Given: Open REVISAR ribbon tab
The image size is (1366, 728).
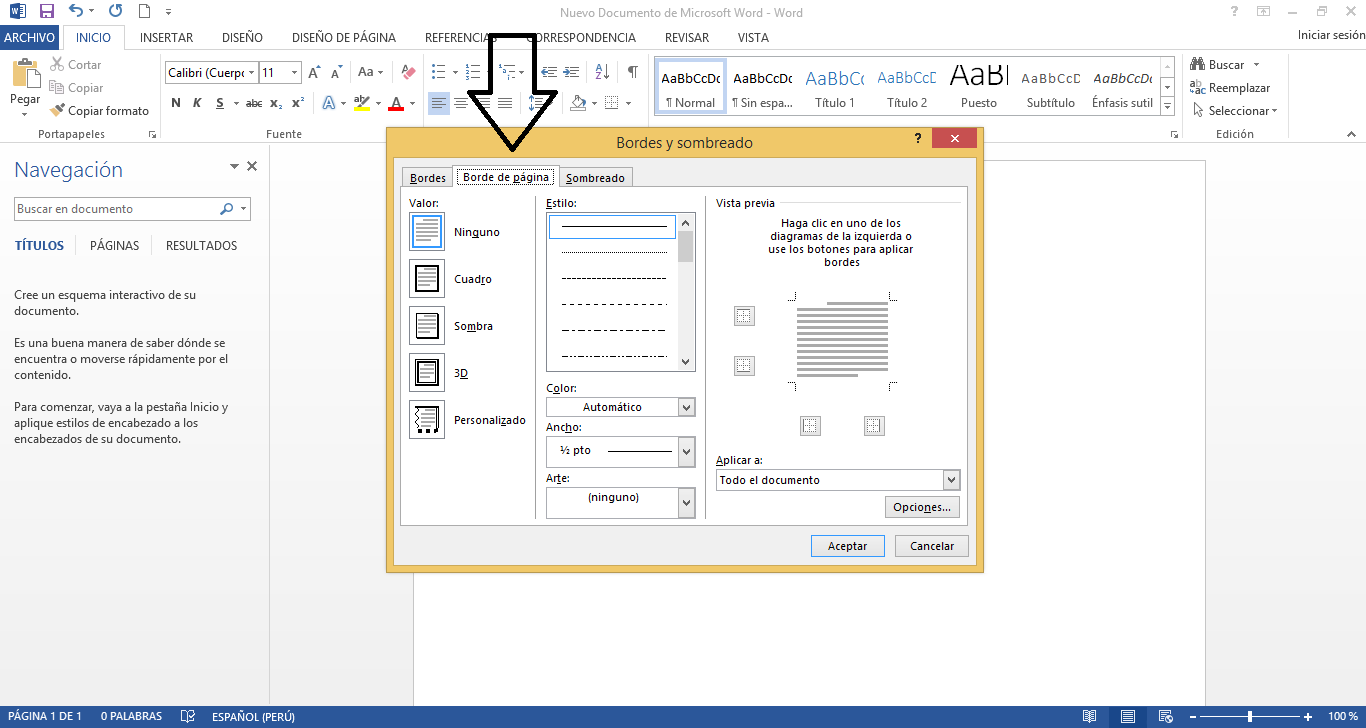Looking at the screenshot, I should pos(687,37).
